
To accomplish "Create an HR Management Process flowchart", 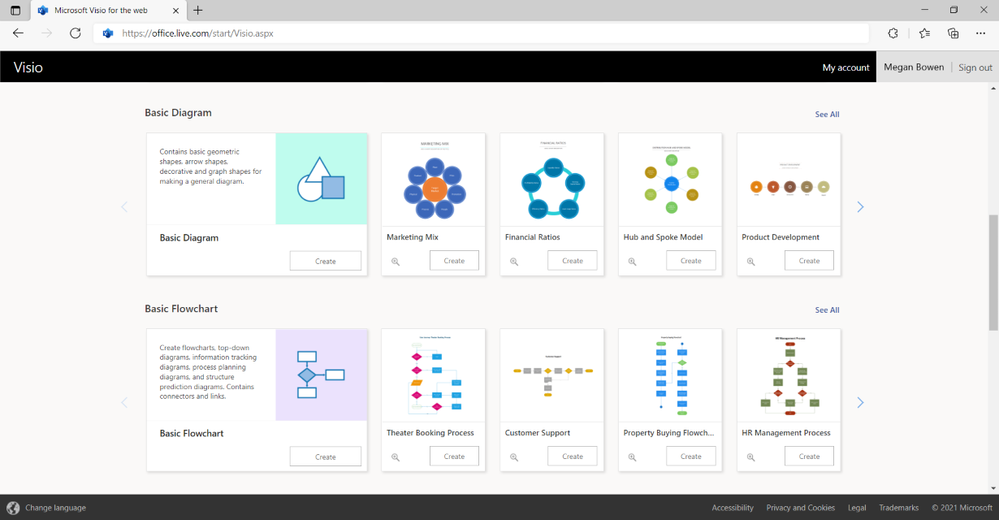I will click(809, 456).
